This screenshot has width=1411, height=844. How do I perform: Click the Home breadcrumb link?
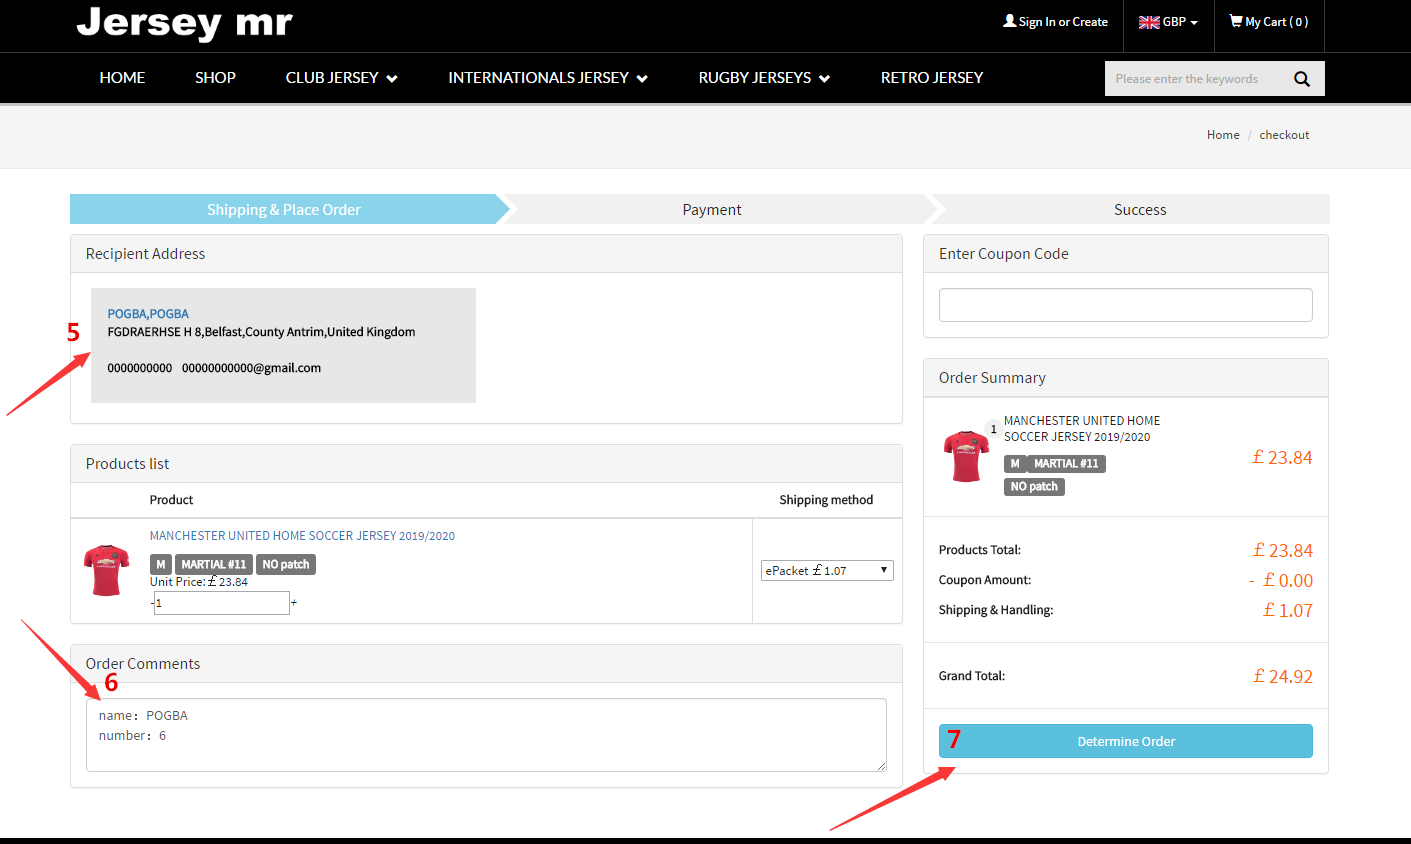pyautogui.click(x=1223, y=135)
